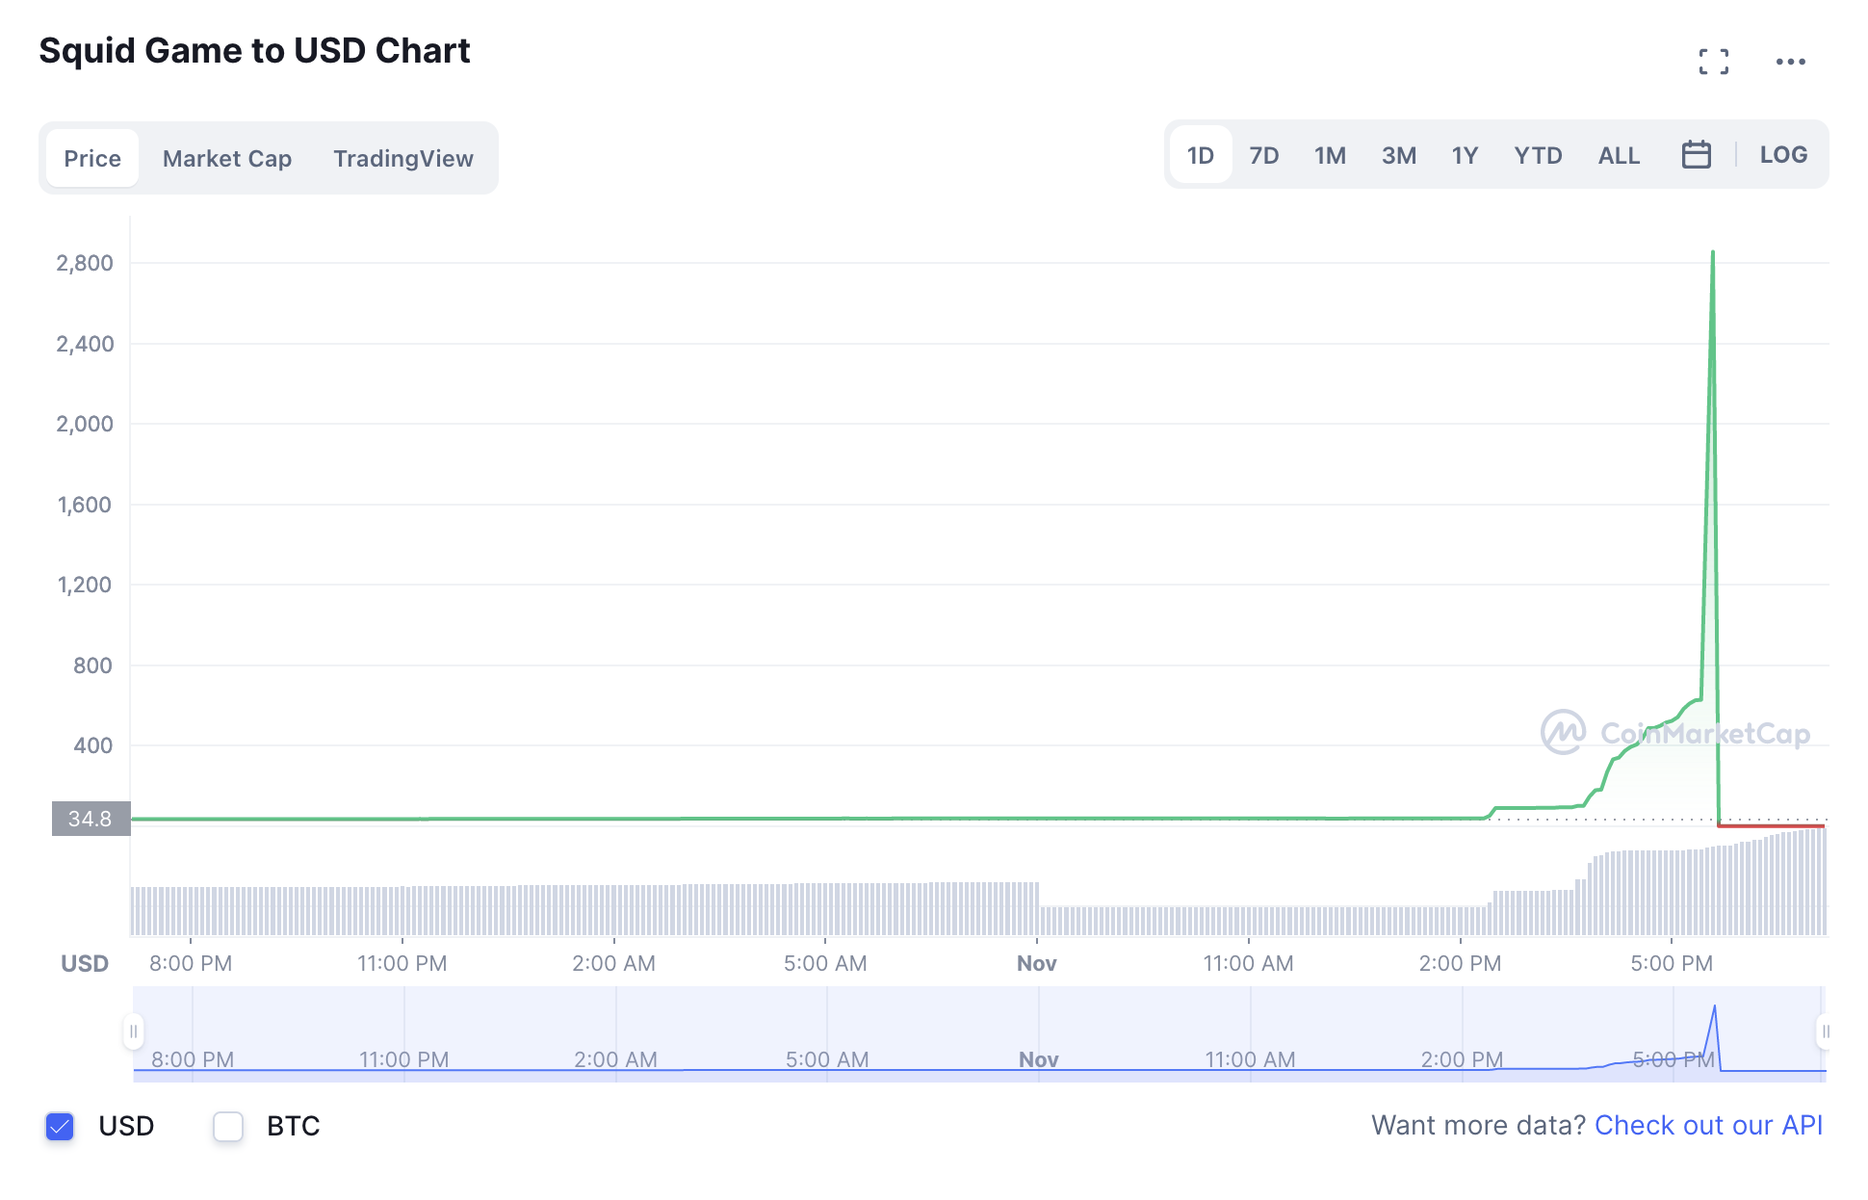1868x1200 pixels.
Task: Select the 7D time range
Action: click(x=1264, y=155)
